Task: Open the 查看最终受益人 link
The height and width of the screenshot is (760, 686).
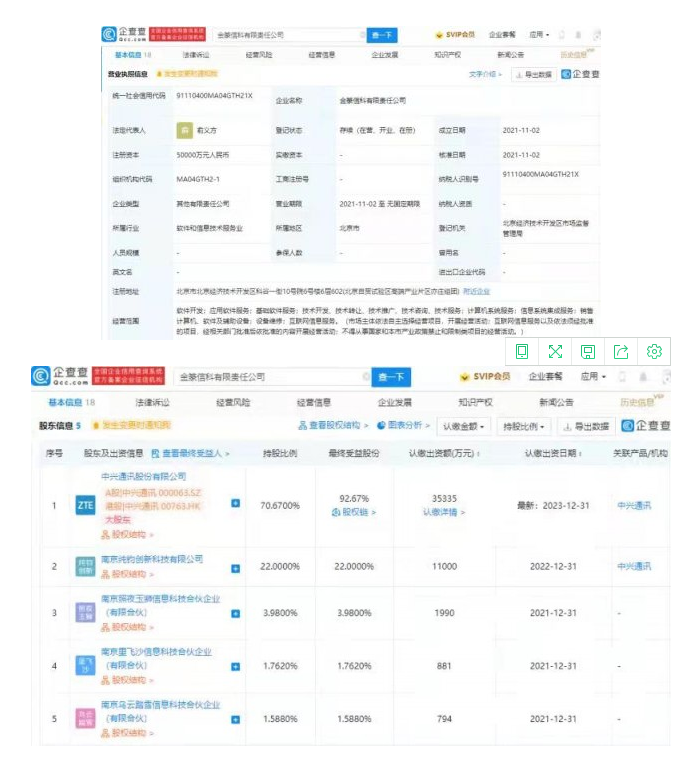Action: point(191,453)
